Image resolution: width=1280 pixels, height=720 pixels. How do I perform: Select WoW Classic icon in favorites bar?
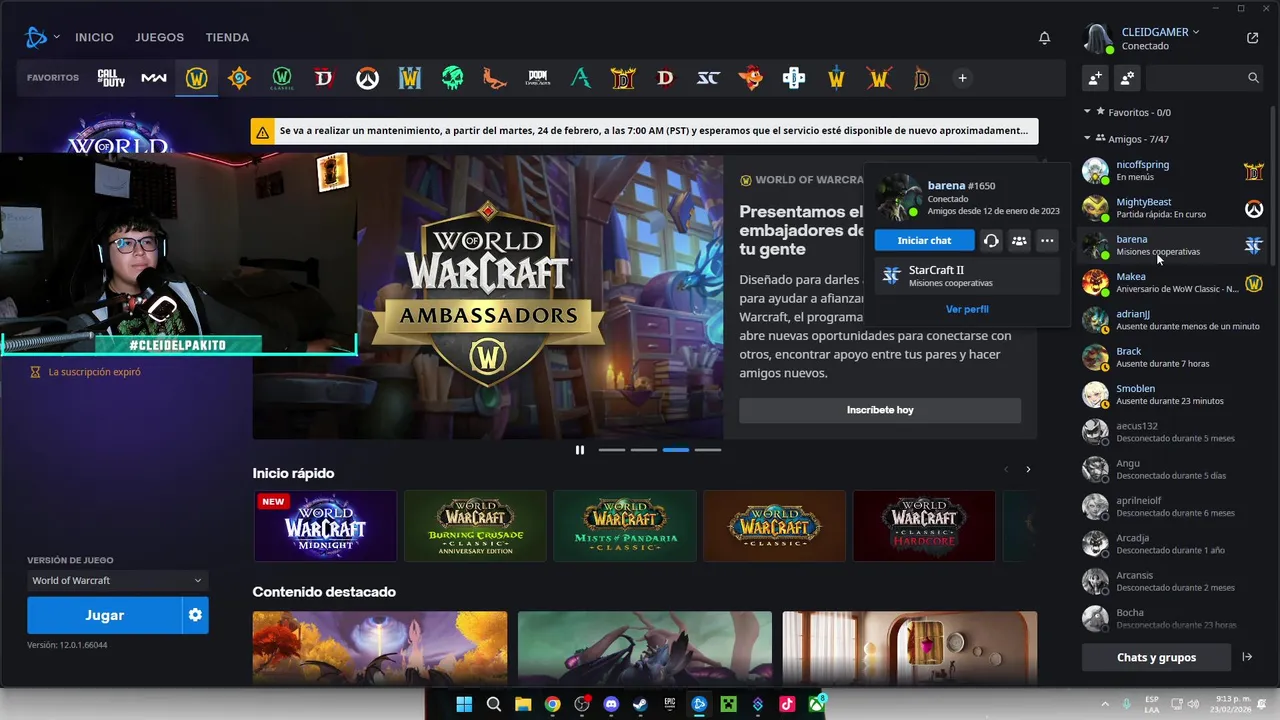pyautogui.click(x=282, y=78)
